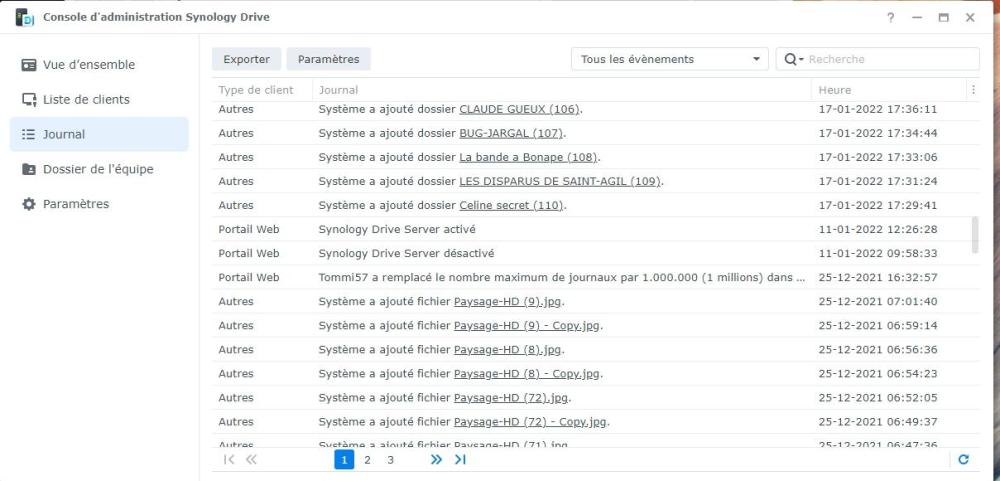Viewport: 1000px width, 481px height.
Task: Open Celine secret (110) folder link
Action: (x=511, y=205)
